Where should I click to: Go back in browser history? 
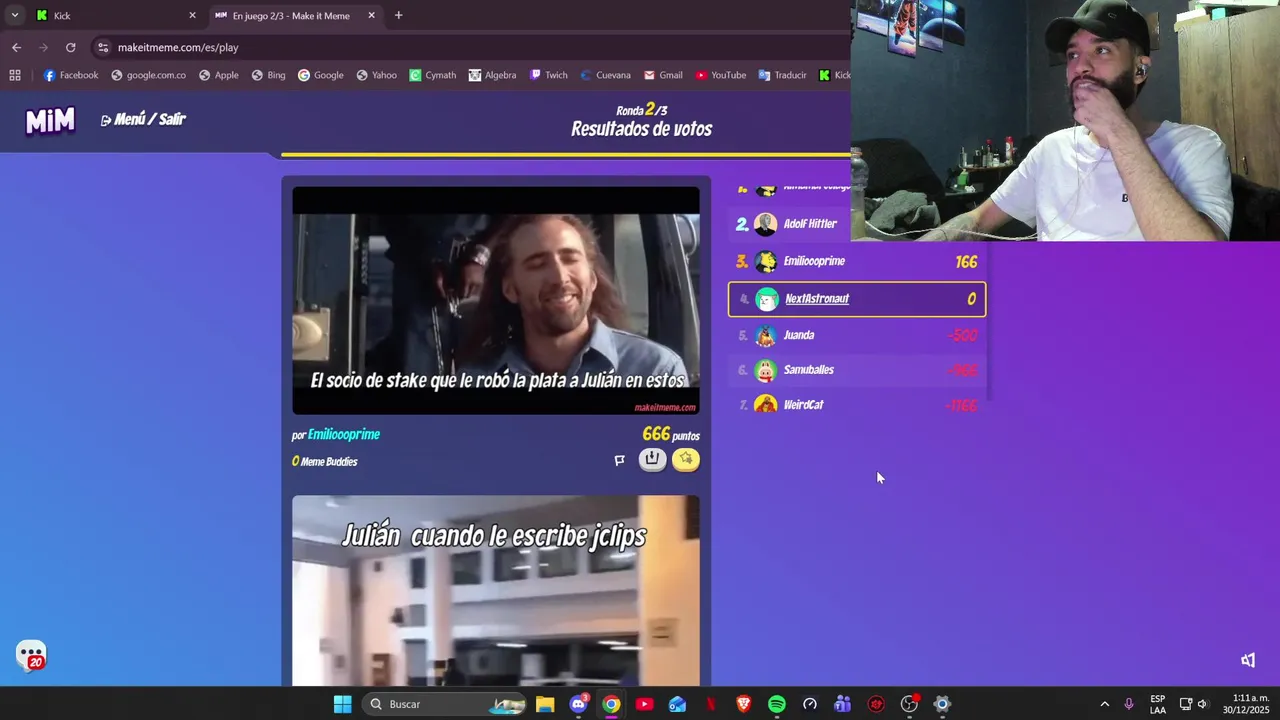pos(16,47)
